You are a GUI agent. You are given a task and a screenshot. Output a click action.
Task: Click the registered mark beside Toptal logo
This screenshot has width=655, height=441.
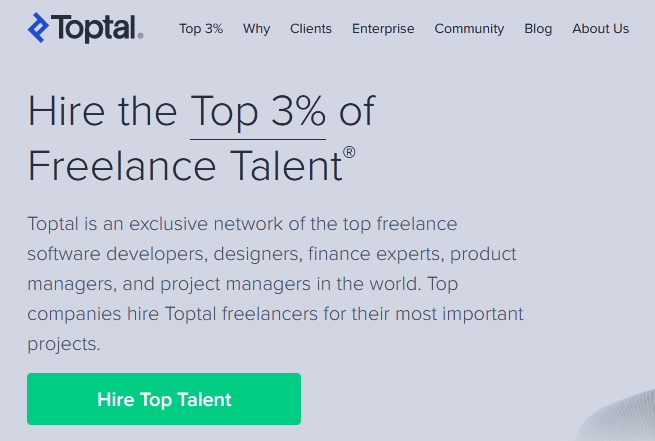tap(140, 36)
